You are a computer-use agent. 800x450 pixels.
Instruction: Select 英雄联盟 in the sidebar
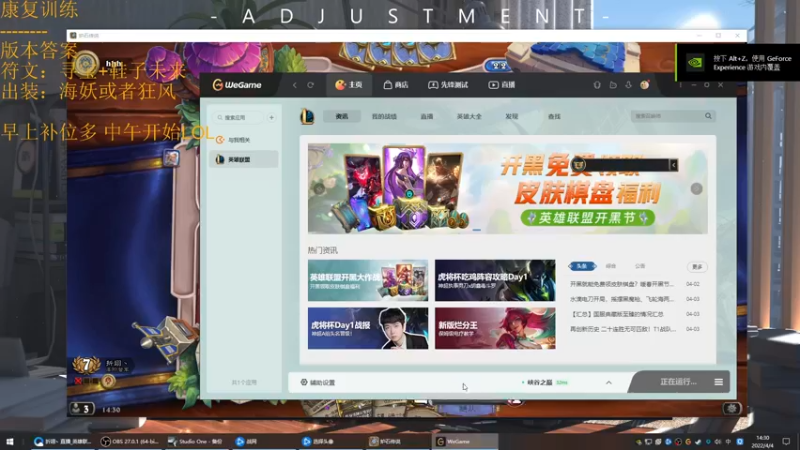click(244, 160)
